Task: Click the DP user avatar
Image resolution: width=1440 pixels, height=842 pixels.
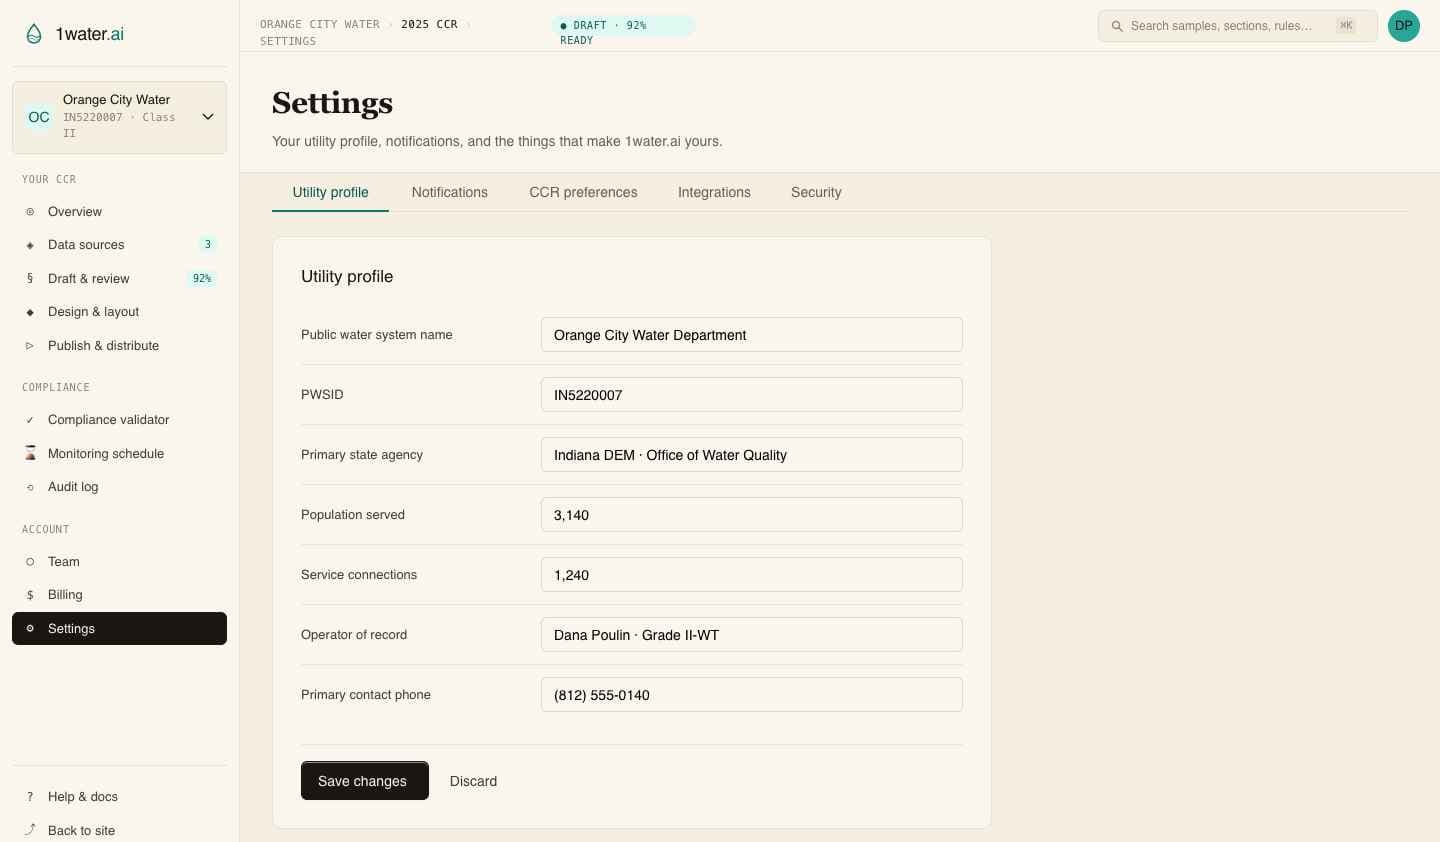Action: click(x=1403, y=26)
